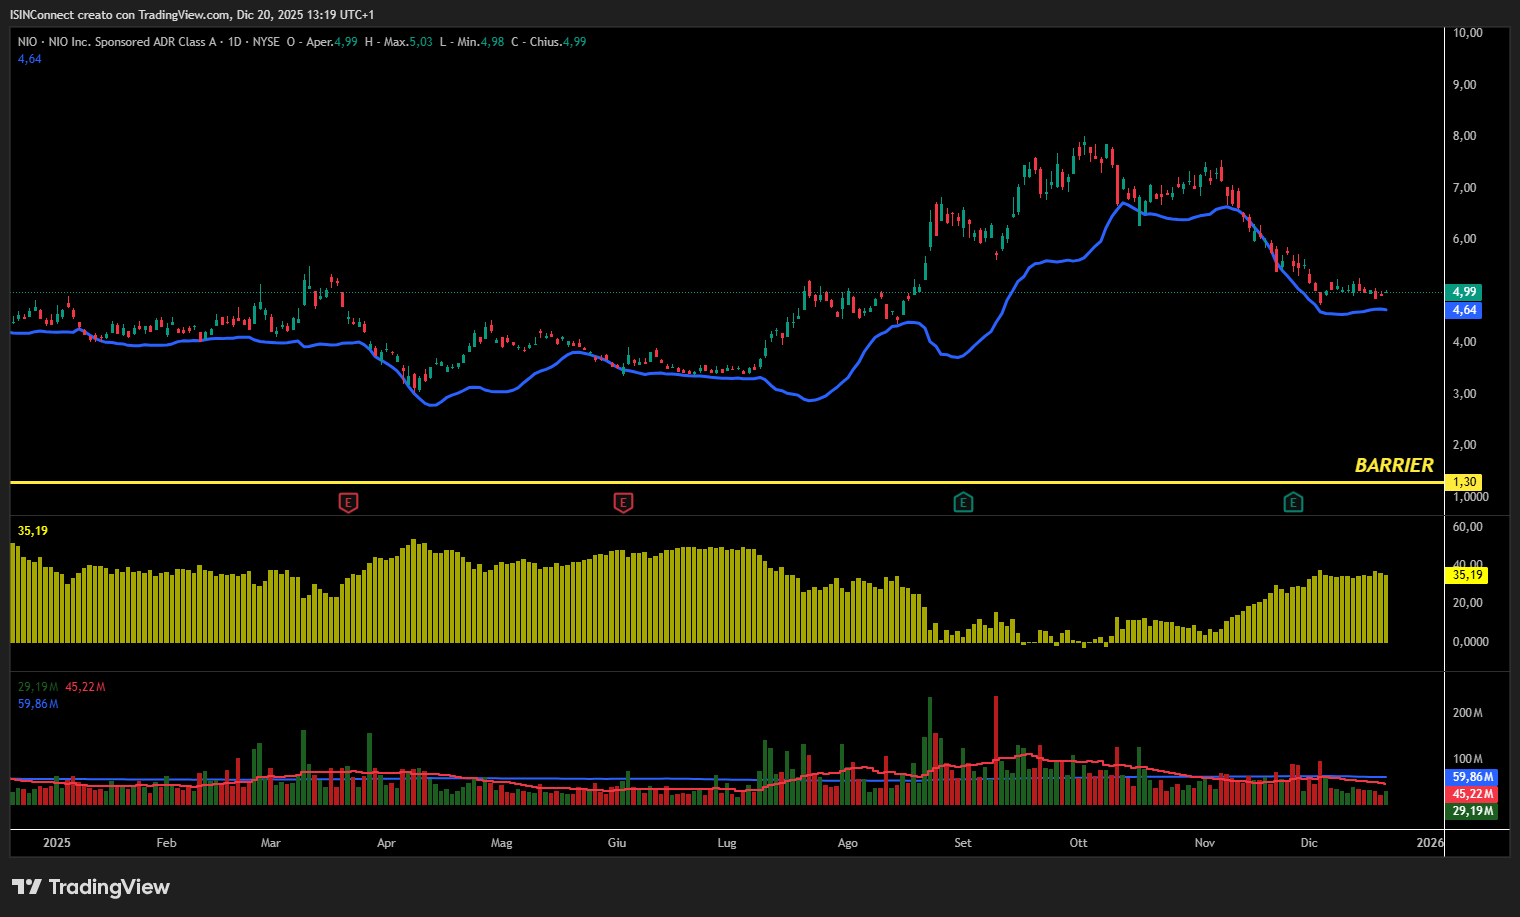Click the 10,00 level on price axis
The height and width of the screenshot is (917, 1520).
click(x=1467, y=33)
